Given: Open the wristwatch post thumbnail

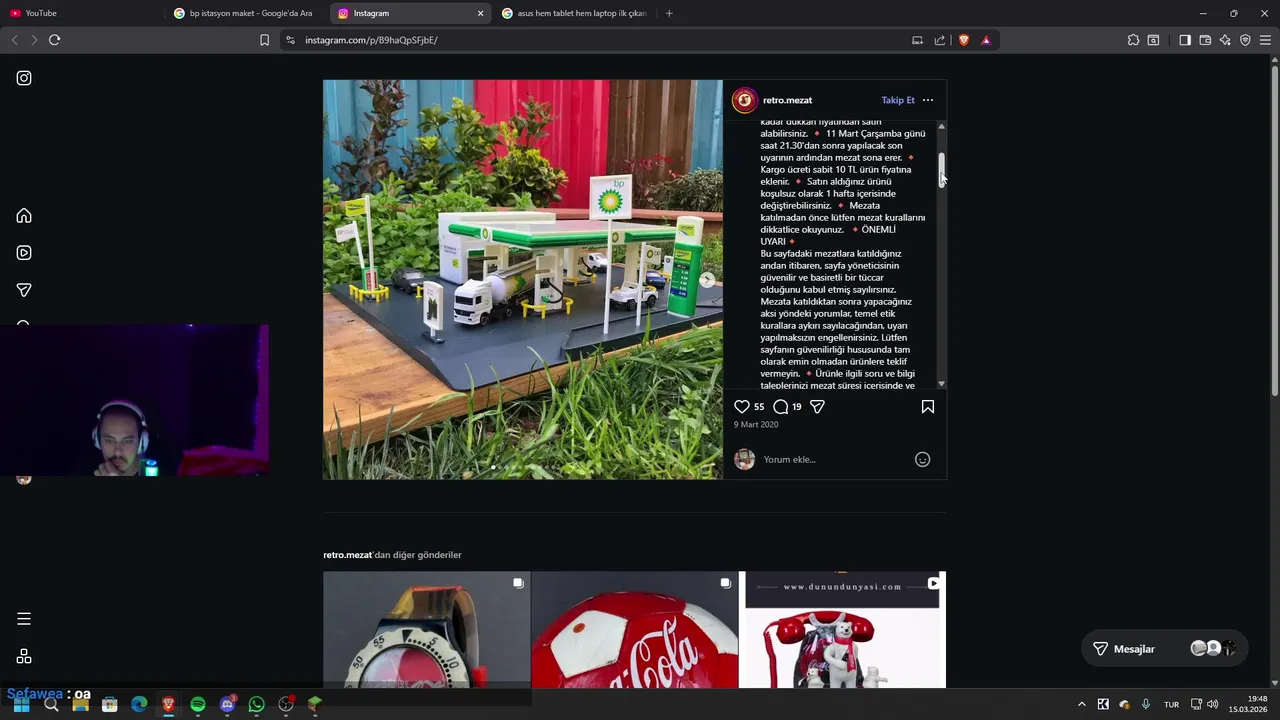Looking at the screenshot, I should pyautogui.click(x=426, y=630).
